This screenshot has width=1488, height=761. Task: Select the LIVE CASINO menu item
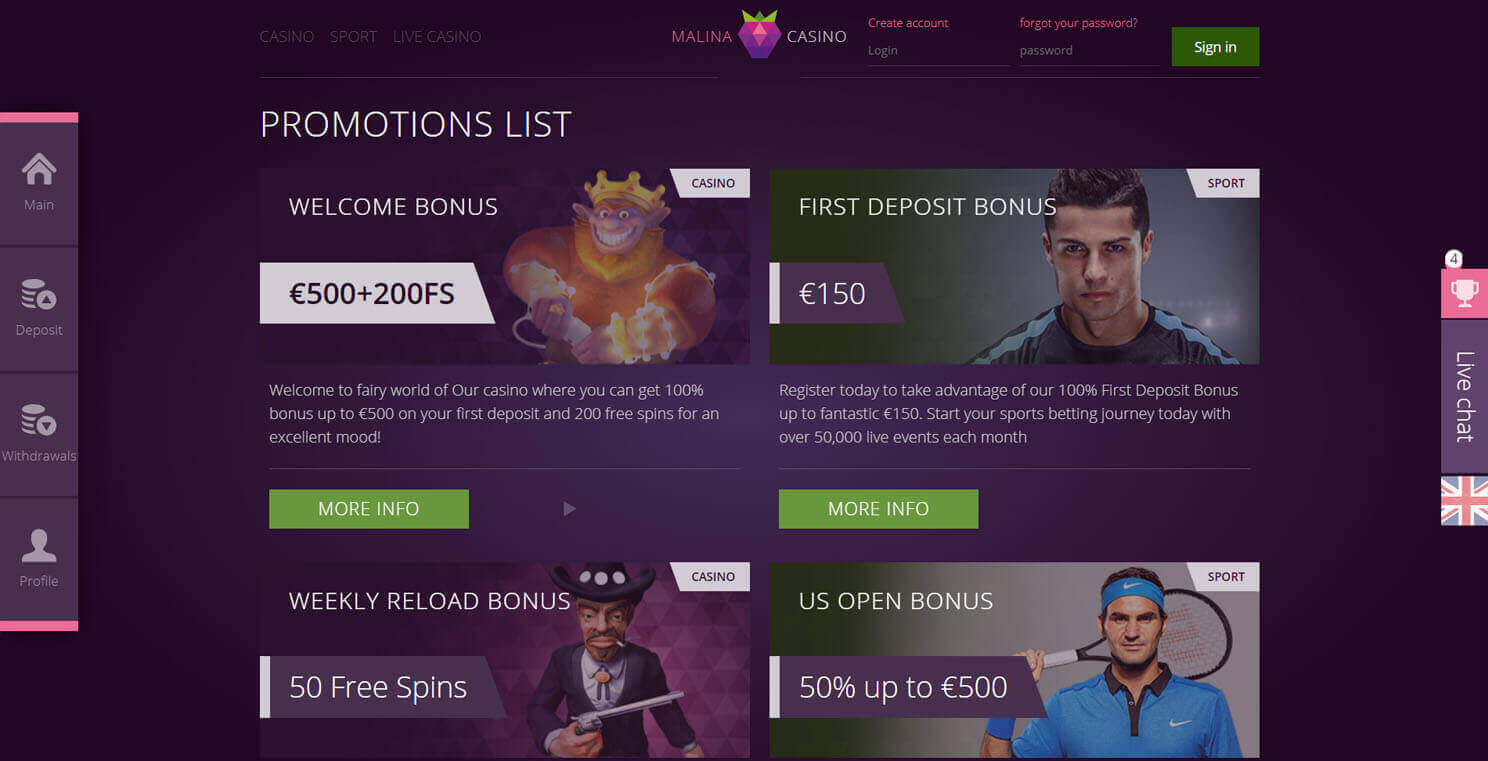point(437,37)
